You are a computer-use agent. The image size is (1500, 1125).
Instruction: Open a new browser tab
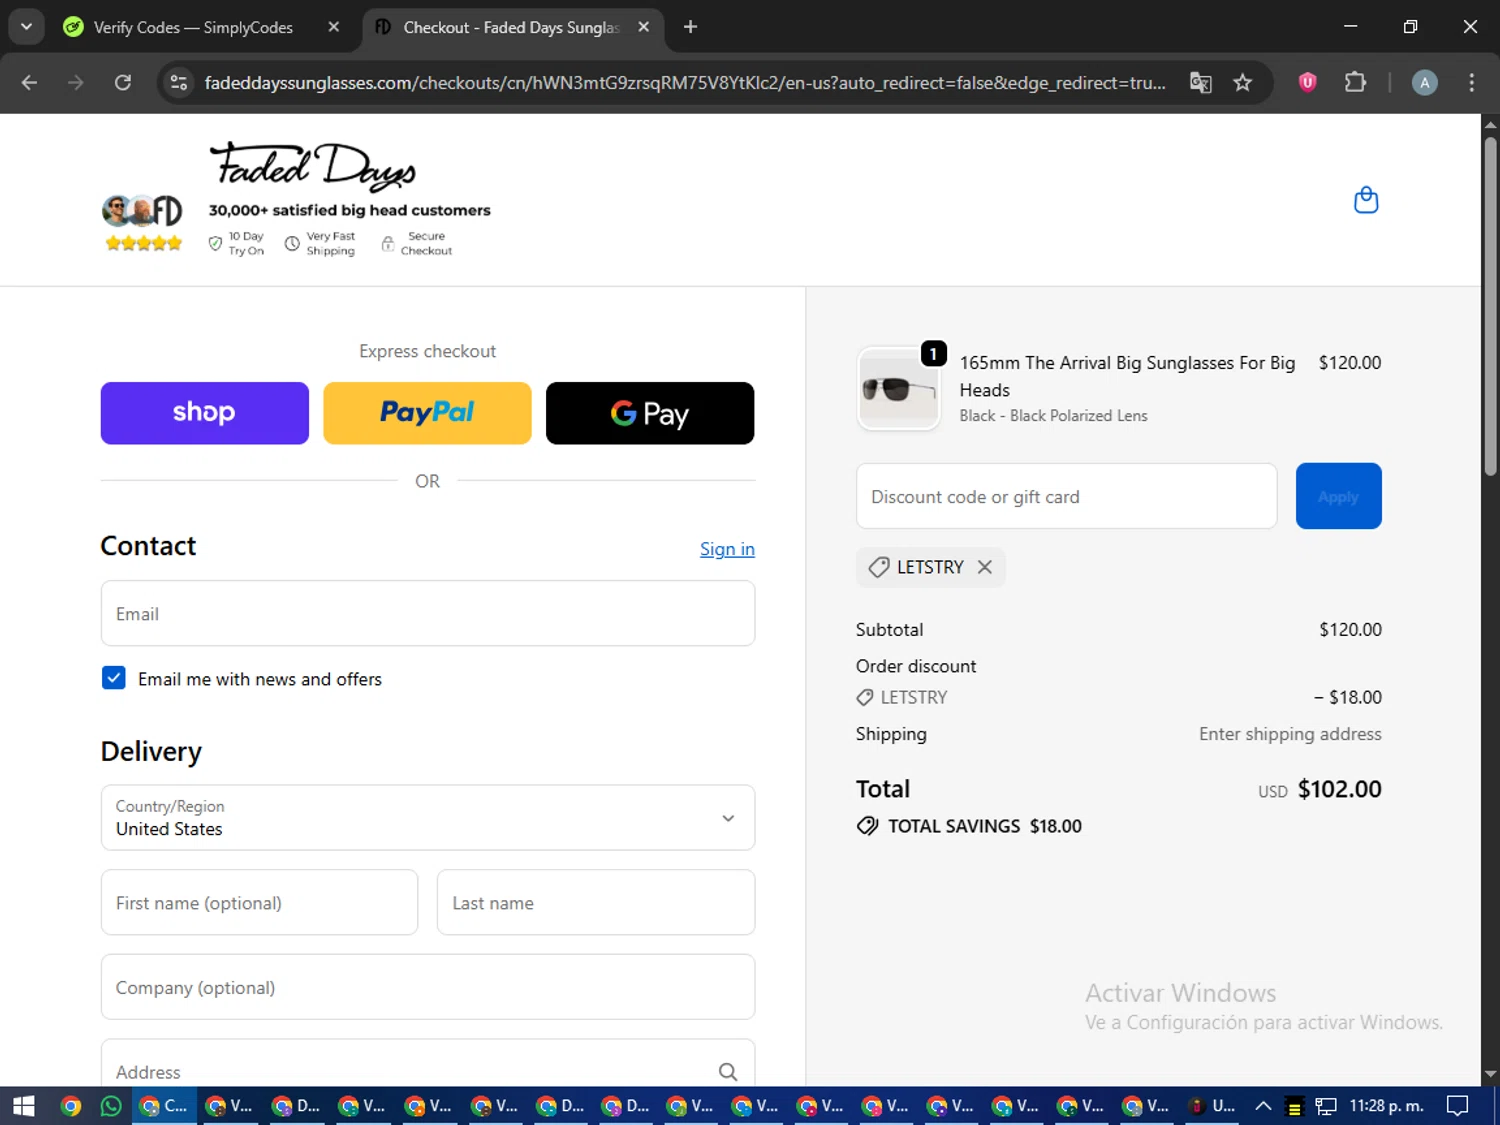click(690, 27)
